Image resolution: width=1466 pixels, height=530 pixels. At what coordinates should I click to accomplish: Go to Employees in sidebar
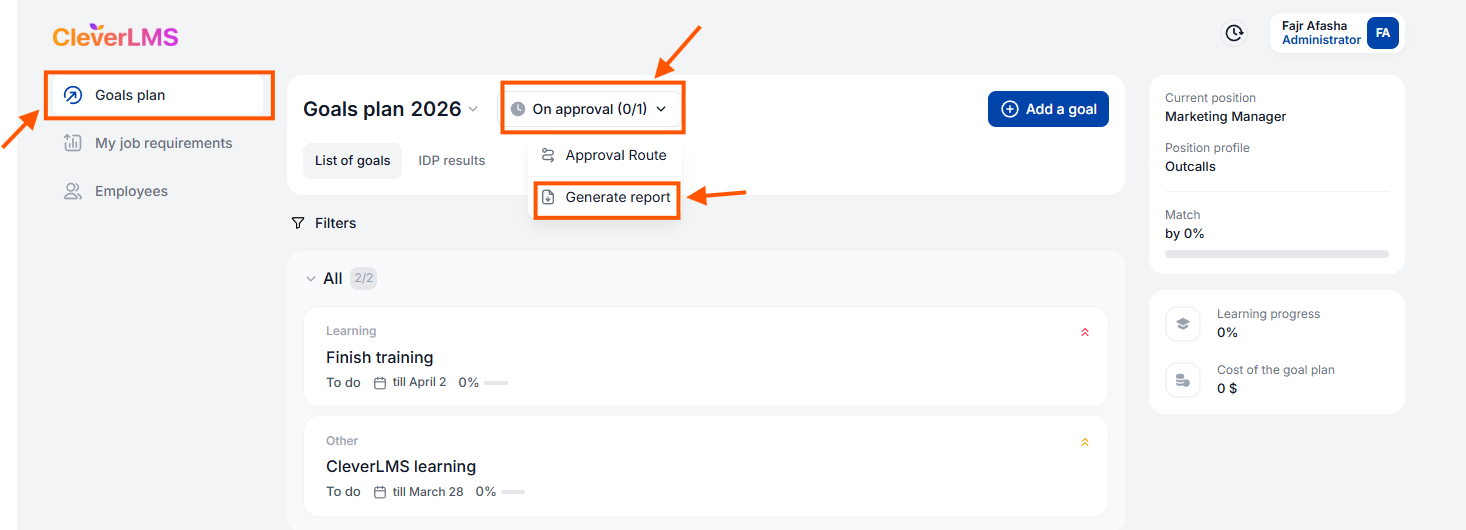(131, 191)
